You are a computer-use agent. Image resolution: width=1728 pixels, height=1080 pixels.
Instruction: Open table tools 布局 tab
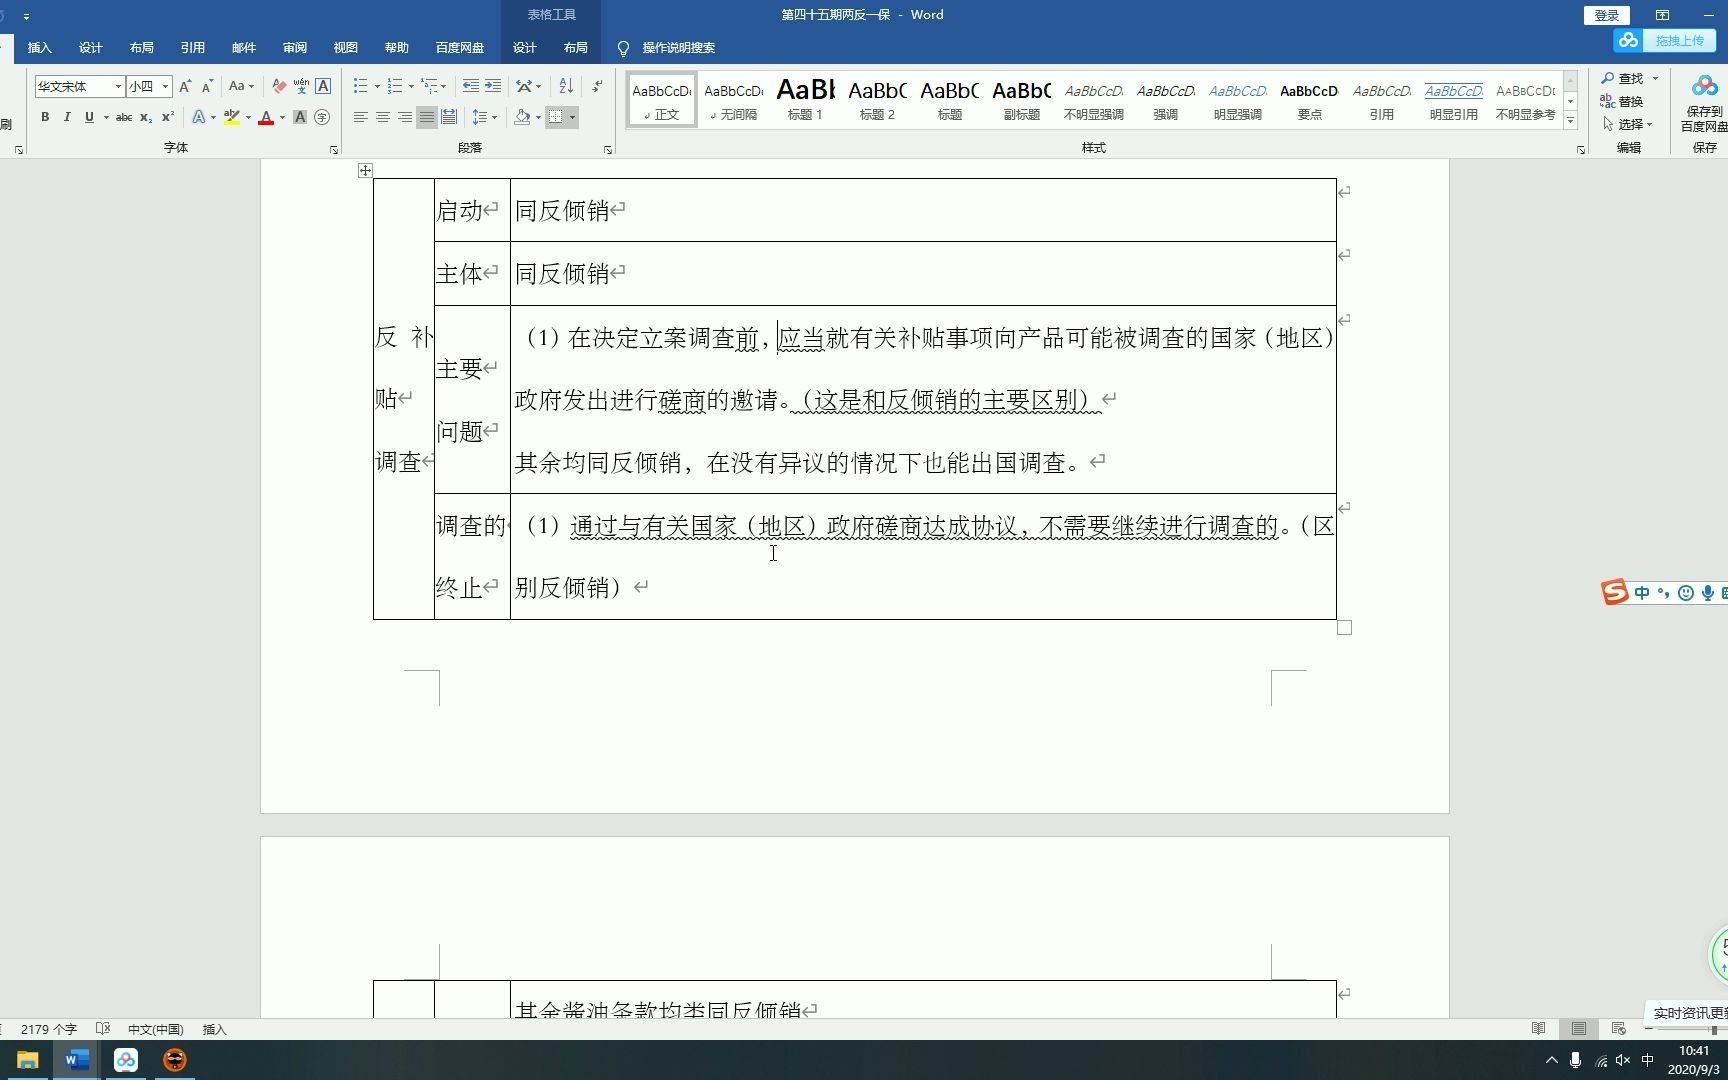(x=576, y=48)
